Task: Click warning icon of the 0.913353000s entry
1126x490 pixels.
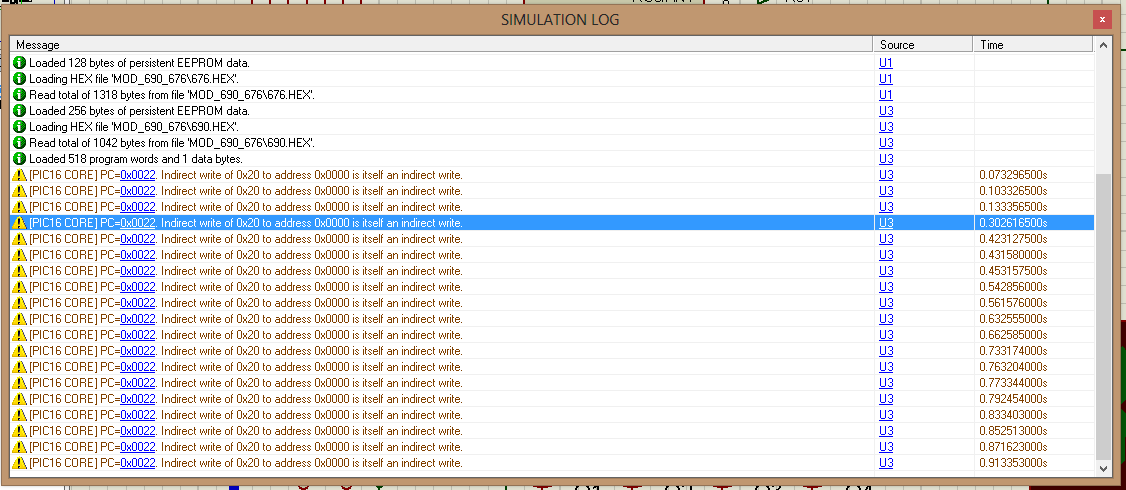Action: pos(19,463)
